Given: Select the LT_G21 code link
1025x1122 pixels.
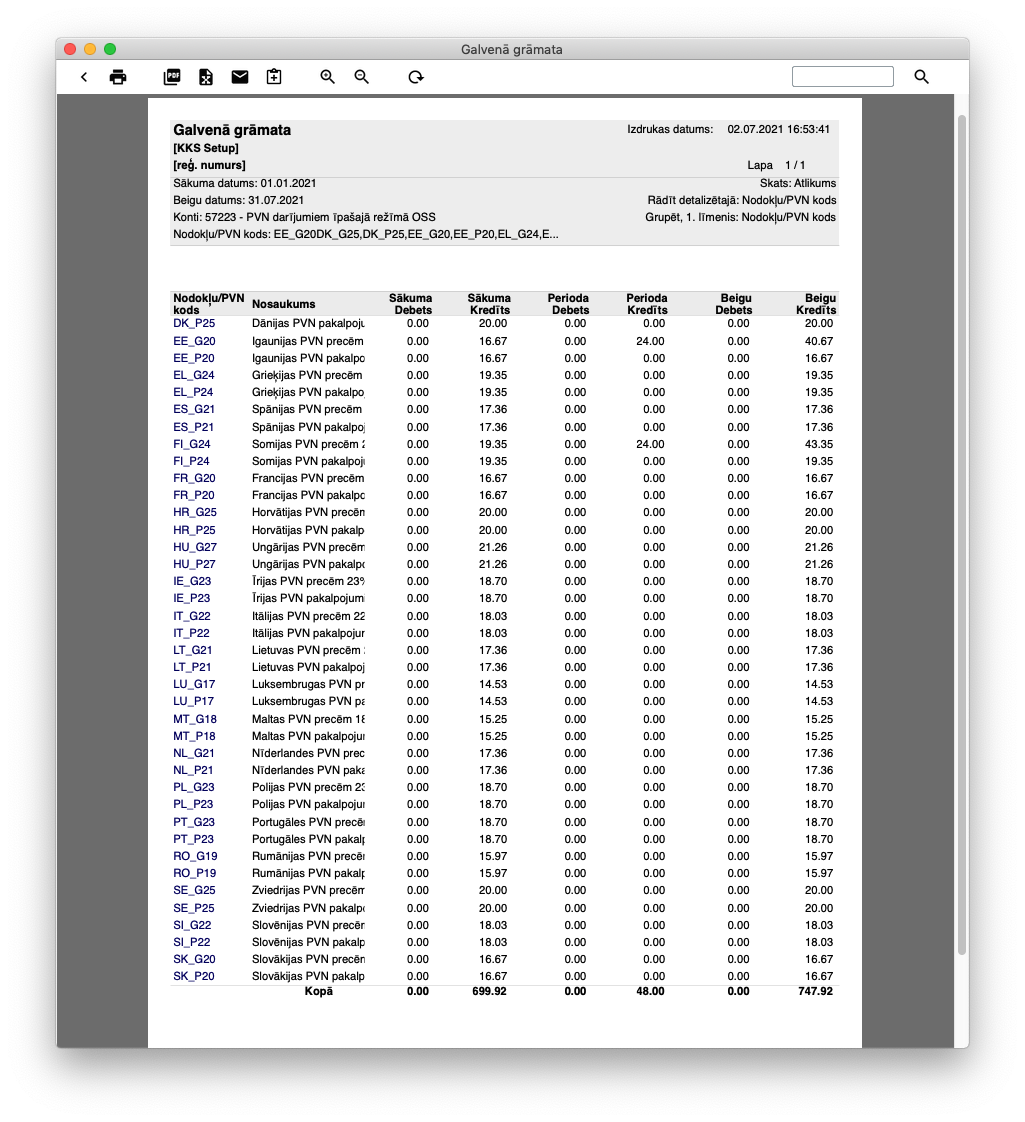Looking at the screenshot, I should tap(193, 650).
